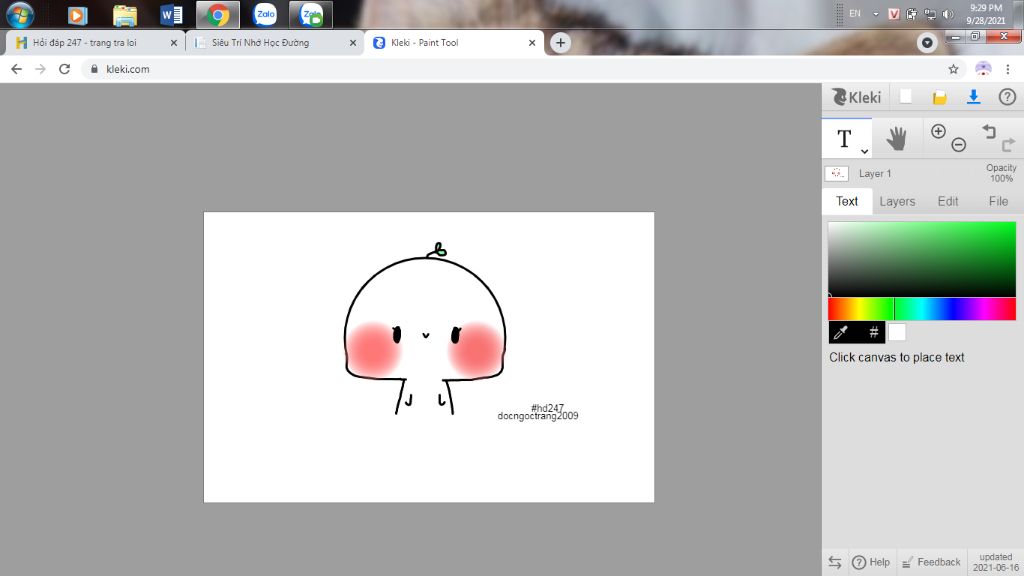The image size is (1024, 576).
Task: Click the white secondary color swatch
Action: 897,332
